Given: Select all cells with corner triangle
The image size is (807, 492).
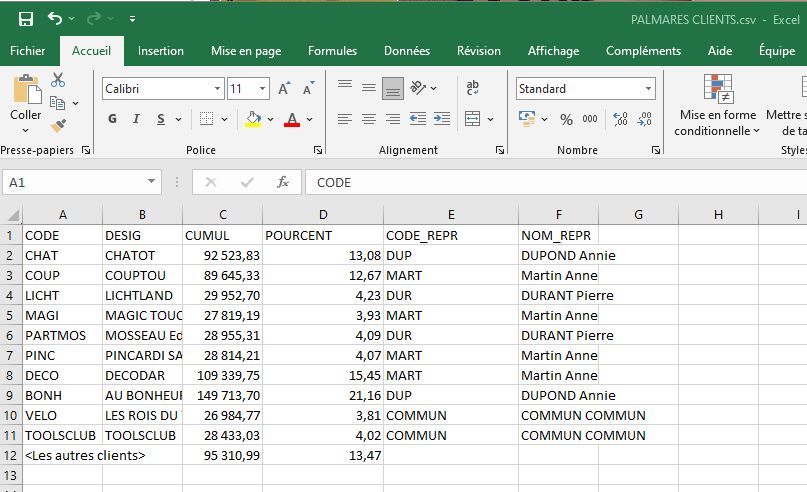Looking at the screenshot, I should click(12, 215).
